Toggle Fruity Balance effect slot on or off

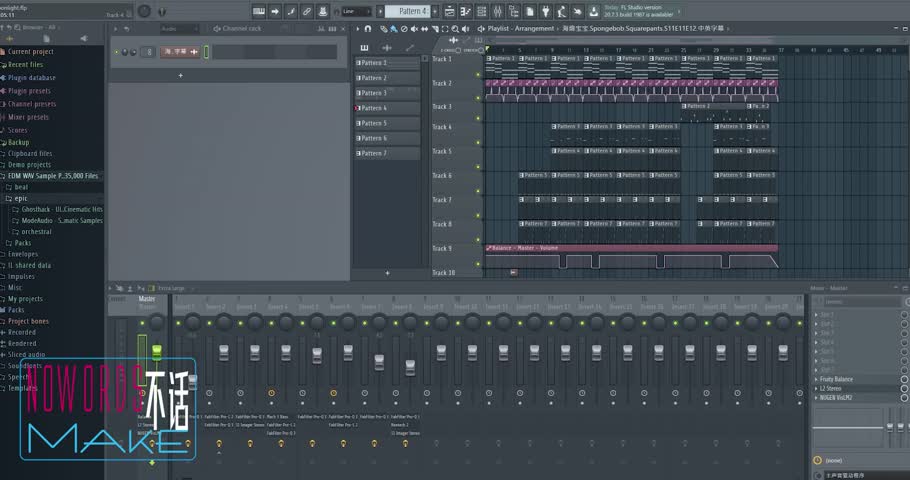pos(904,380)
